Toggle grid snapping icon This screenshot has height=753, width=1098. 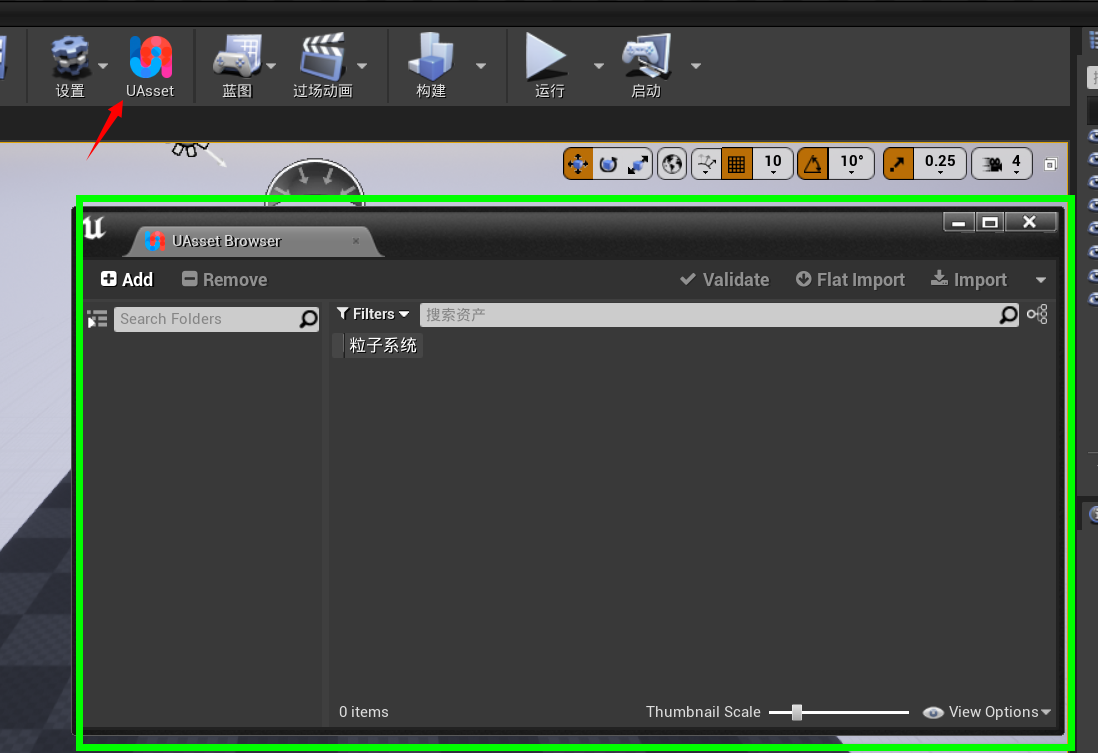click(737, 165)
